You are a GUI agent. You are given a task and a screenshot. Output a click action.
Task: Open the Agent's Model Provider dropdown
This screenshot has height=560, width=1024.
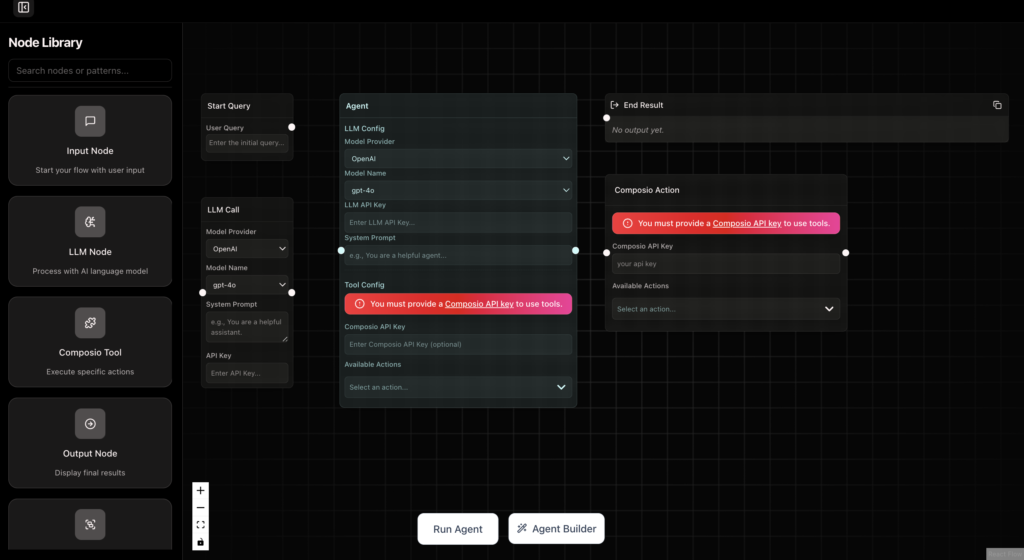coord(458,159)
